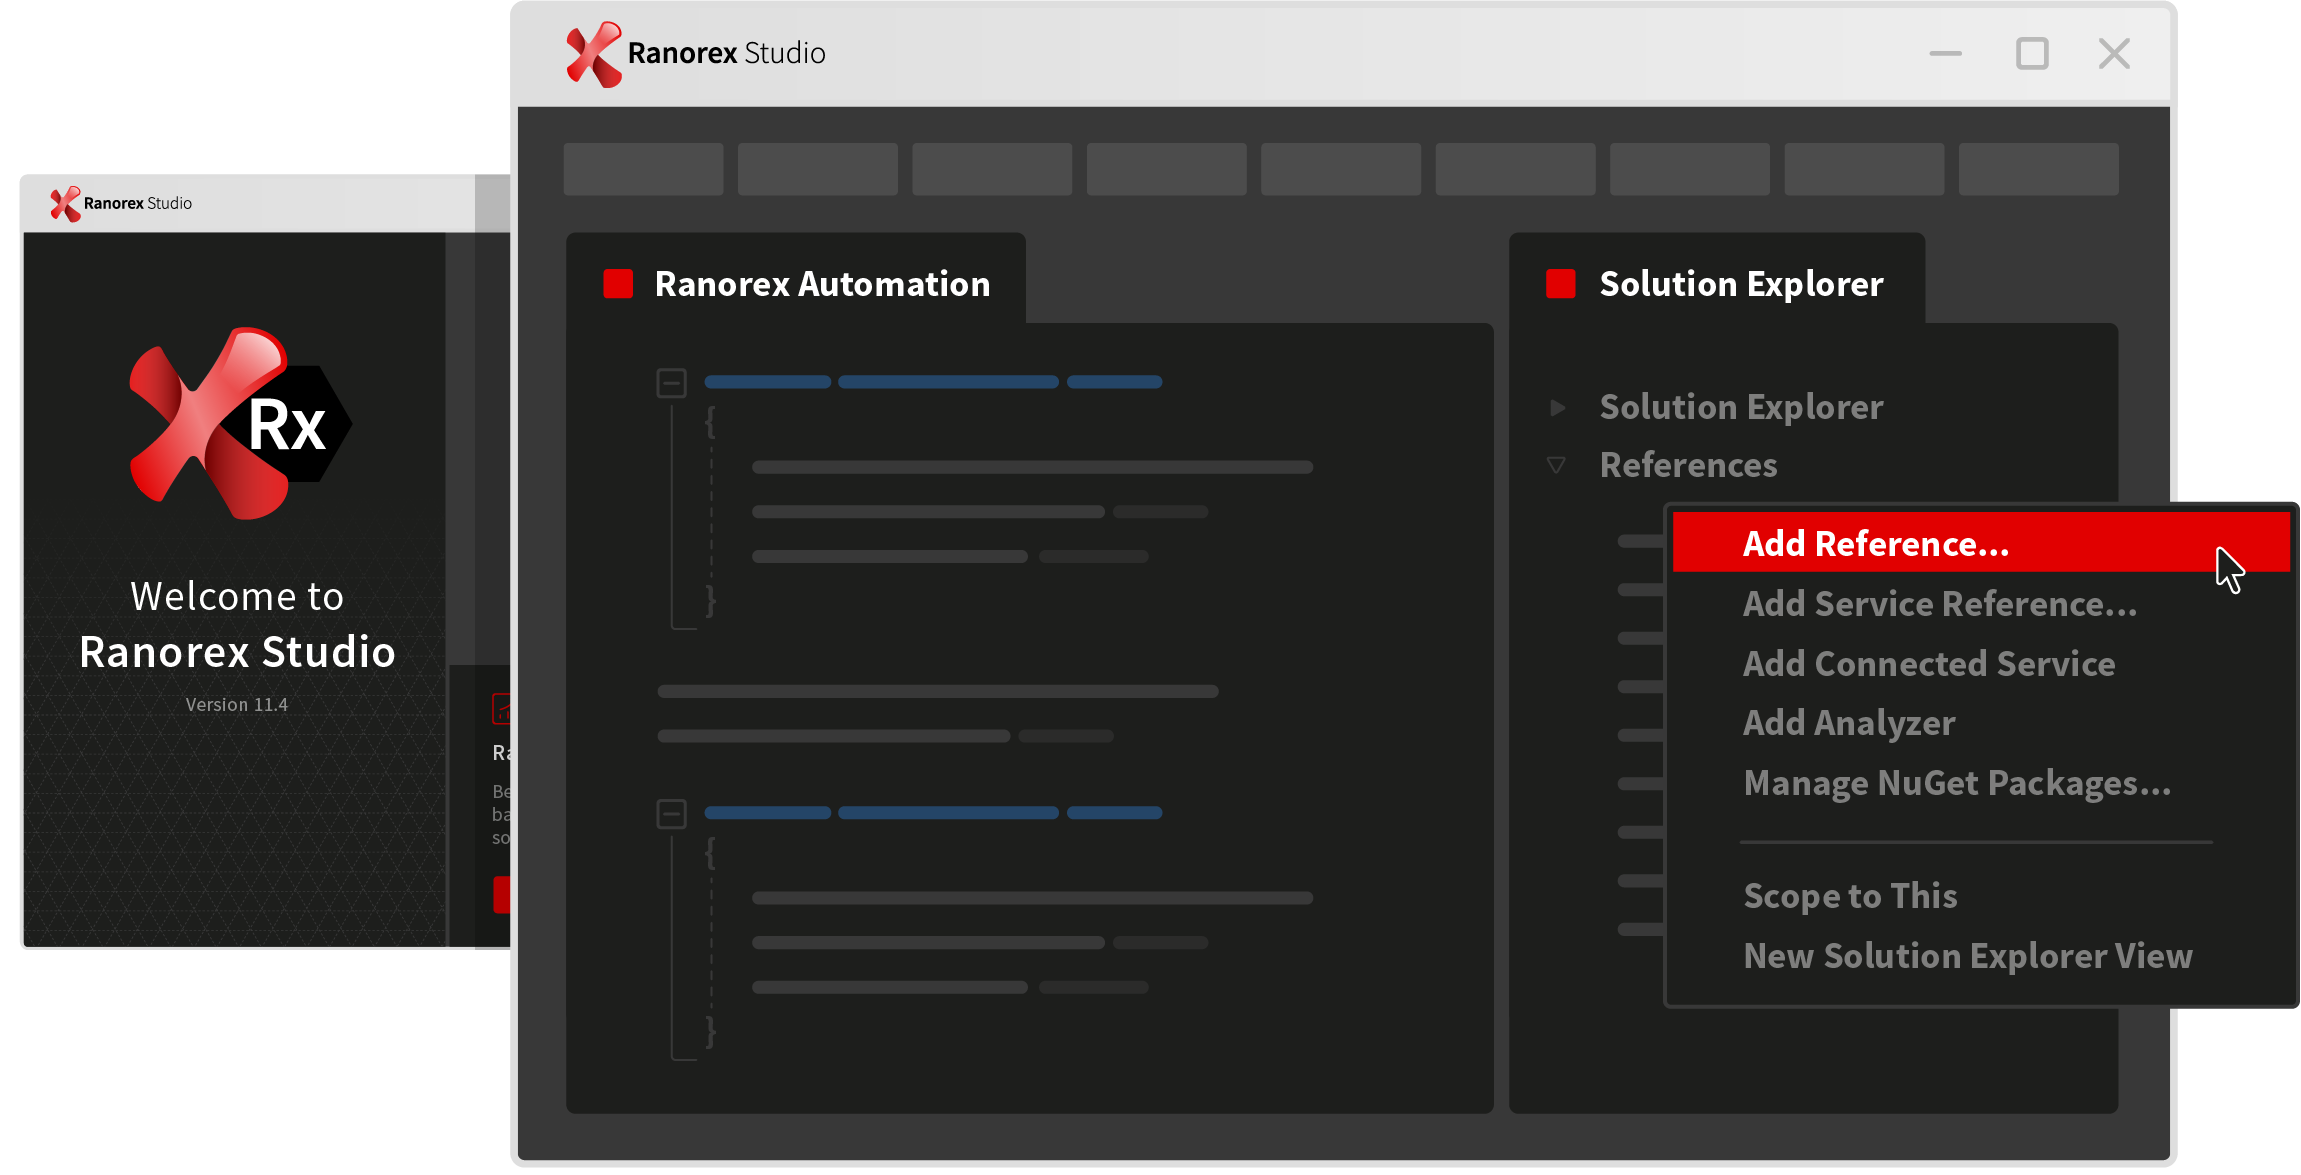Switch to the Ranorex Automation tab

pyautogui.click(x=796, y=280)
